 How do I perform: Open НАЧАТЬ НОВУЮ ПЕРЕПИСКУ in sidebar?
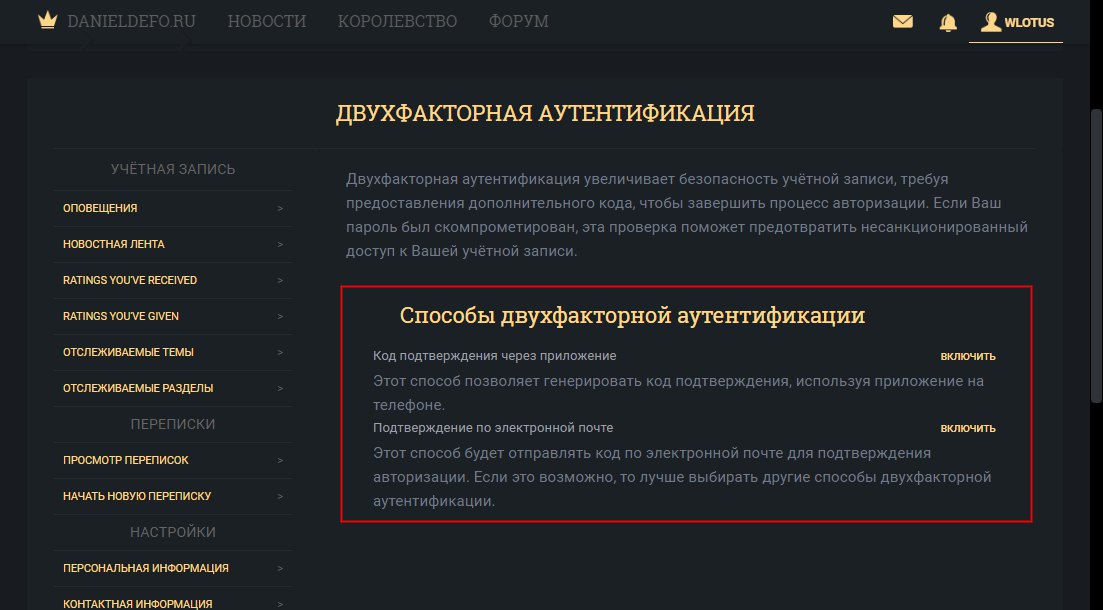tap(173, 496)
